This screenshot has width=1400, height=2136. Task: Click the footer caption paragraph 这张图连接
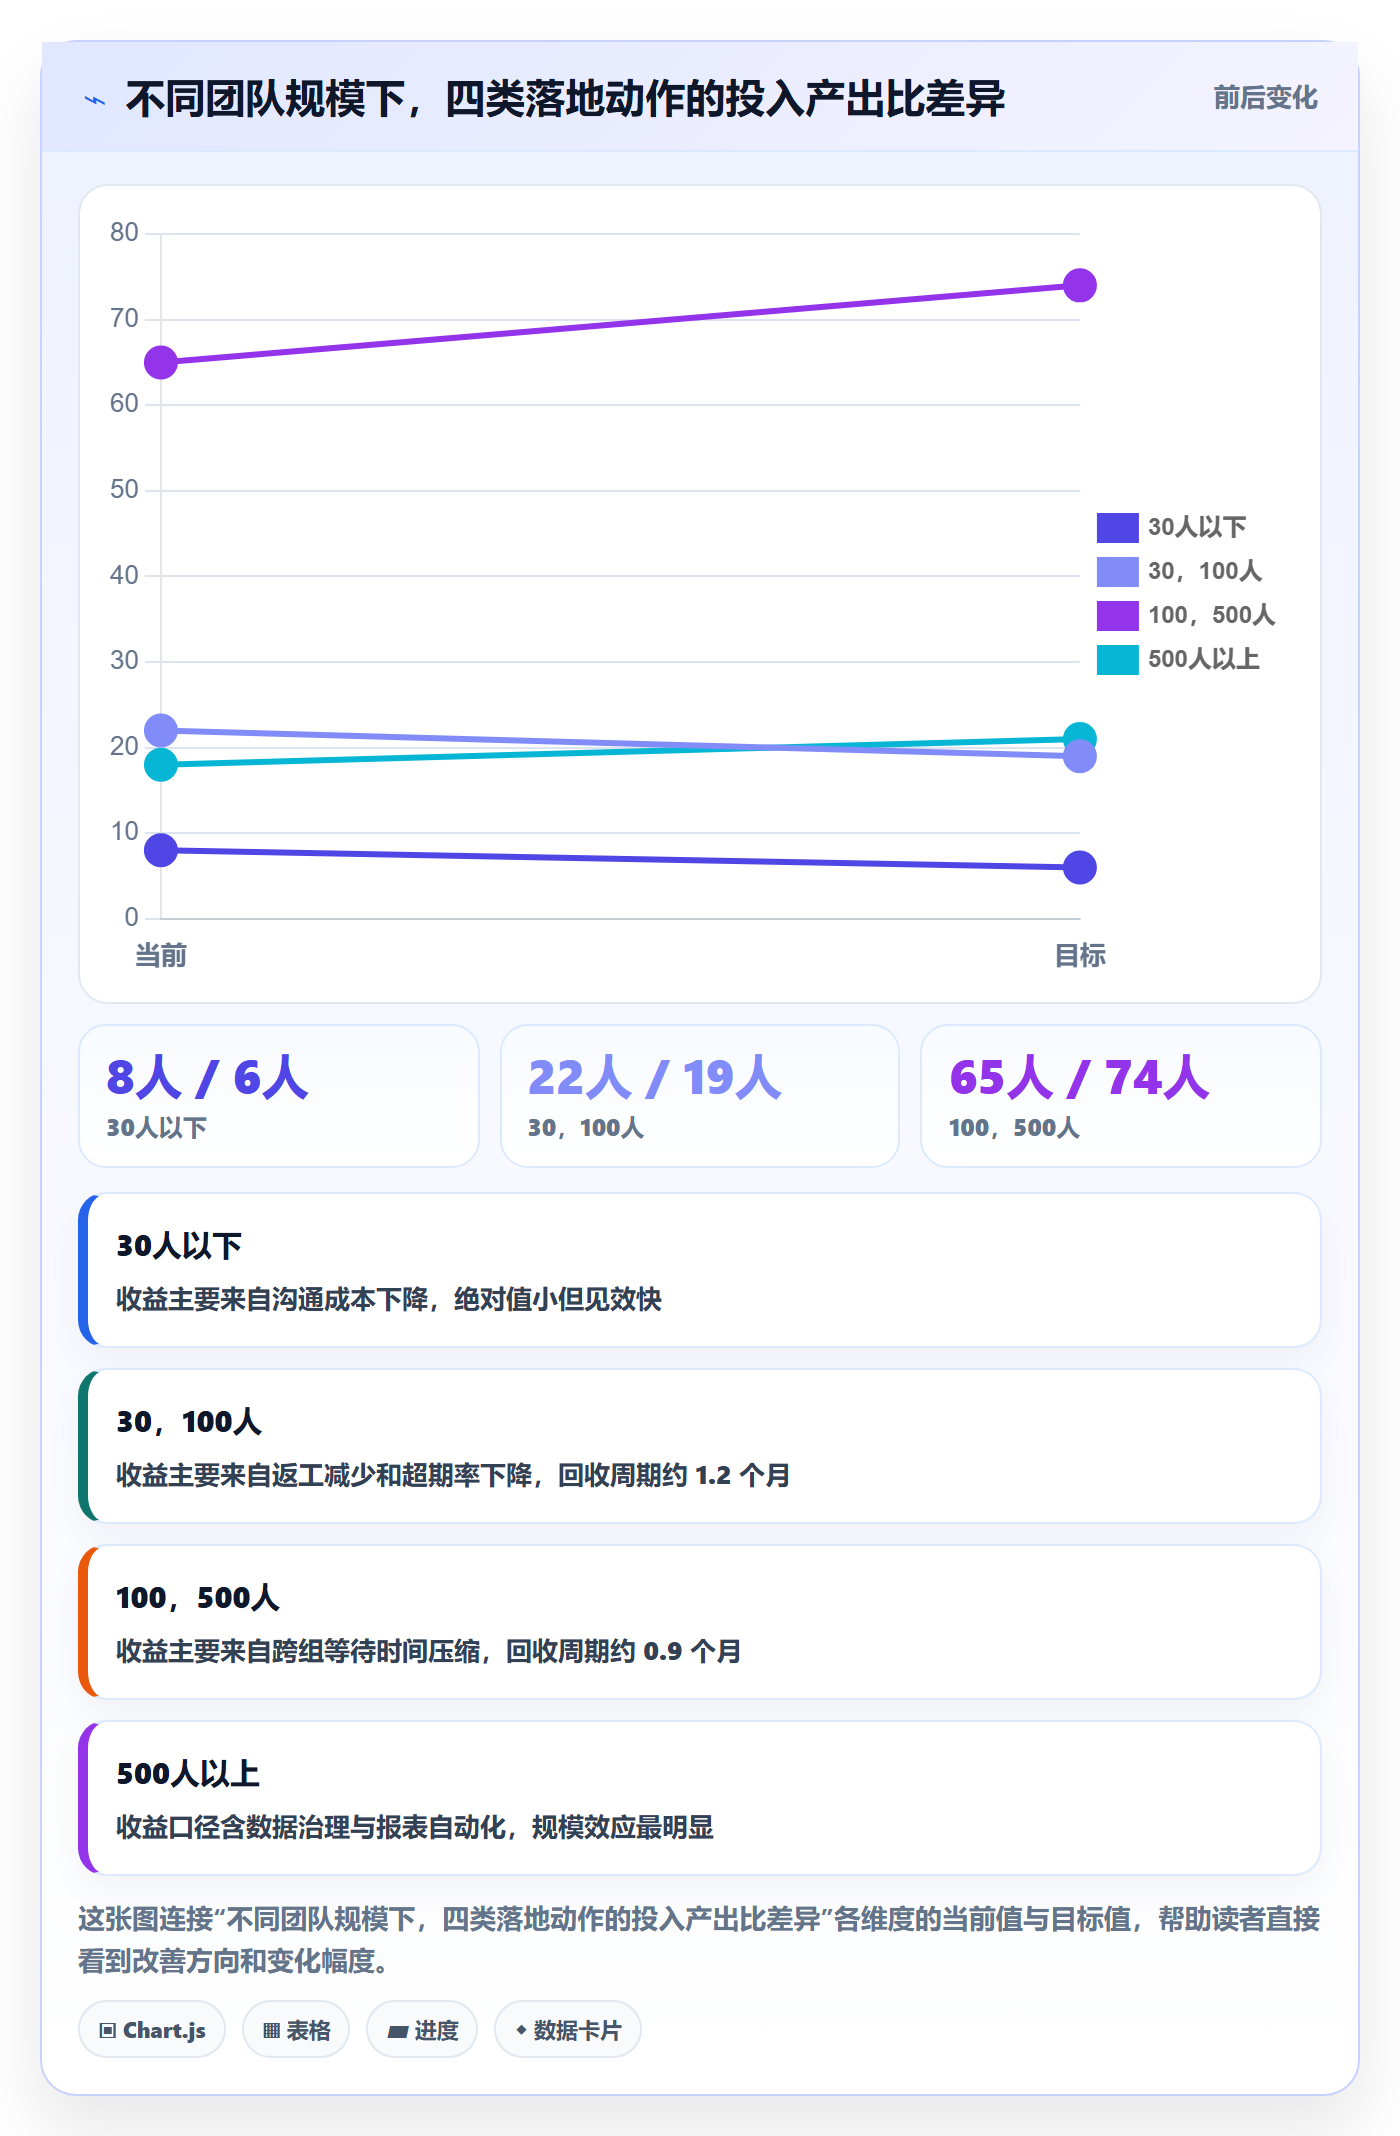pos(699,1940)
